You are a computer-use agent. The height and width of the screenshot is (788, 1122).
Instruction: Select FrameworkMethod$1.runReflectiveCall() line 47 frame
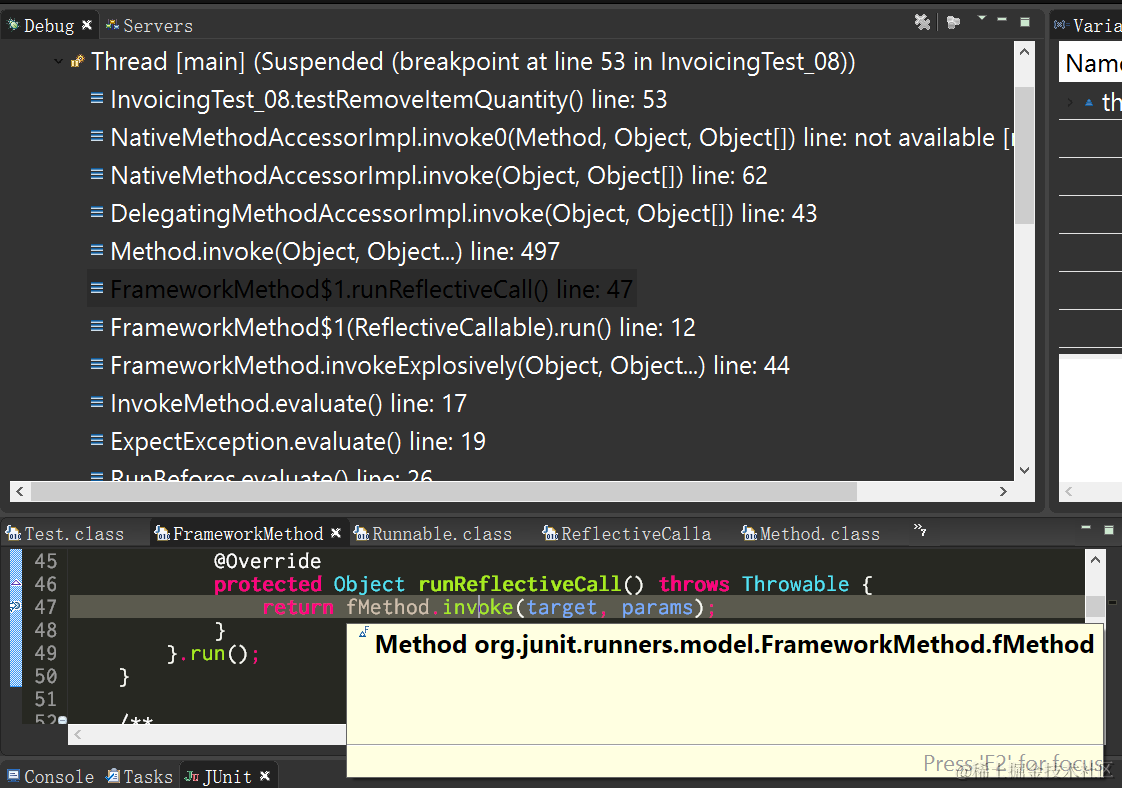coord(362,289)
